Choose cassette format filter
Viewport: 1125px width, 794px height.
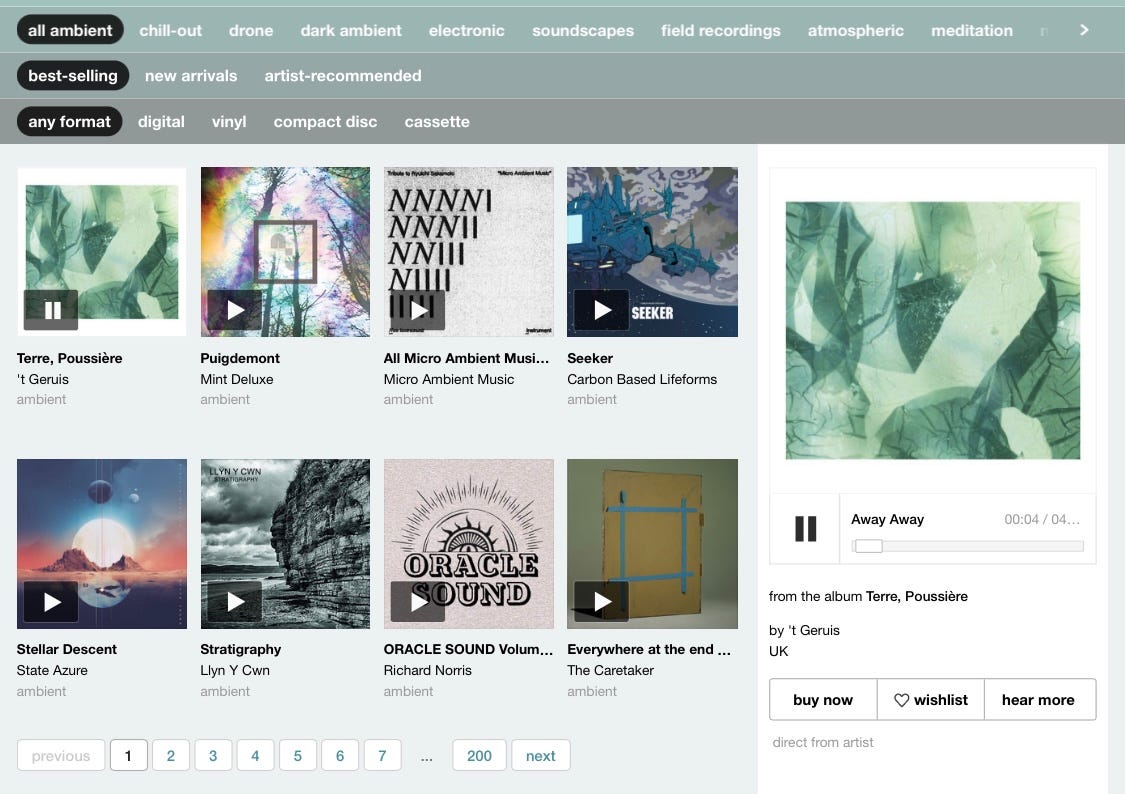[437, 121]
